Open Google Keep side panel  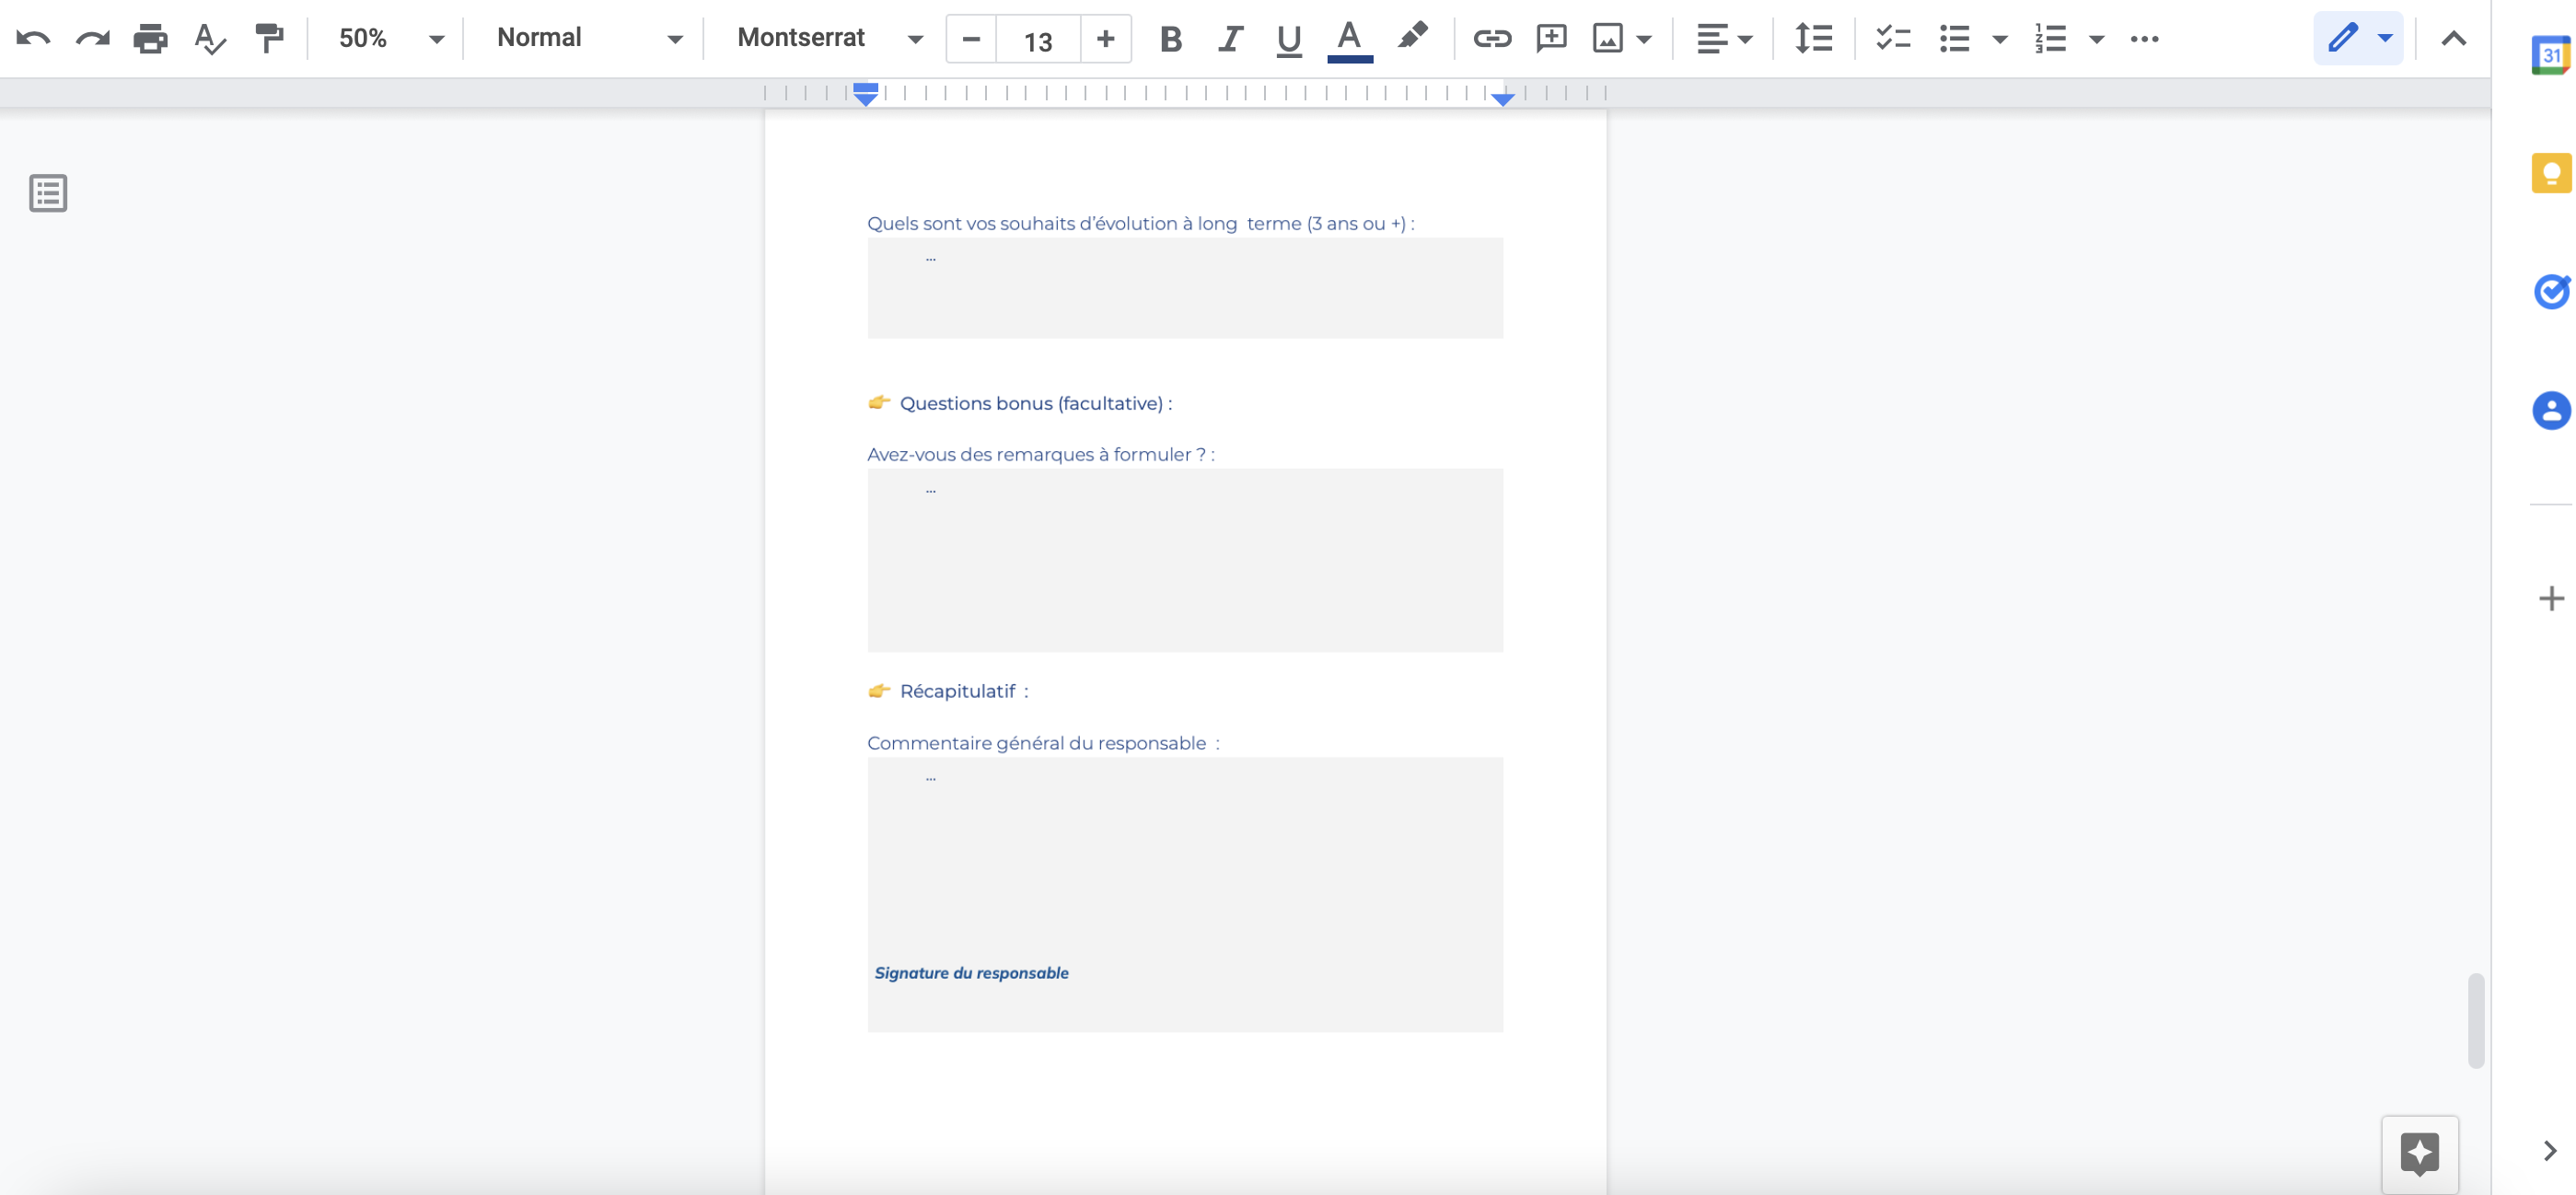(2551, 173)
